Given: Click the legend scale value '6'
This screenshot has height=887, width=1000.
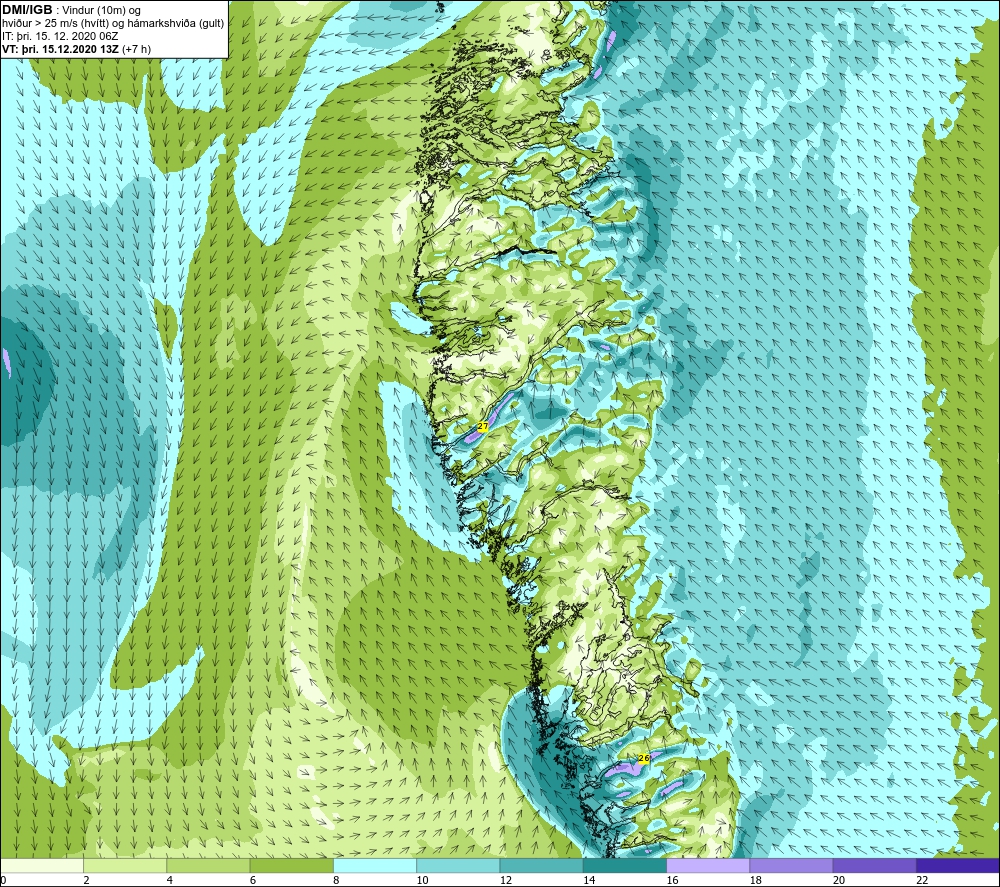Looking at the screenshot, I should [x=253, y=880].
